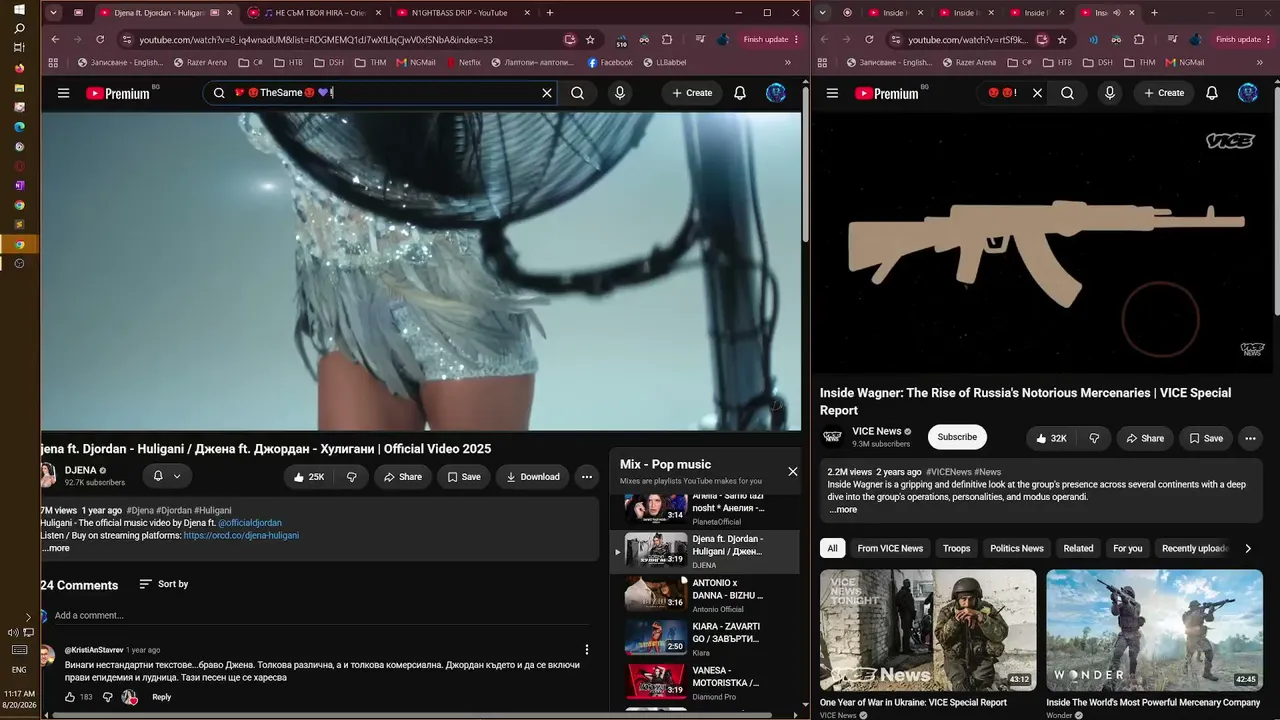Show more filter chips with the right arrow

click(x=1248, y=548)
